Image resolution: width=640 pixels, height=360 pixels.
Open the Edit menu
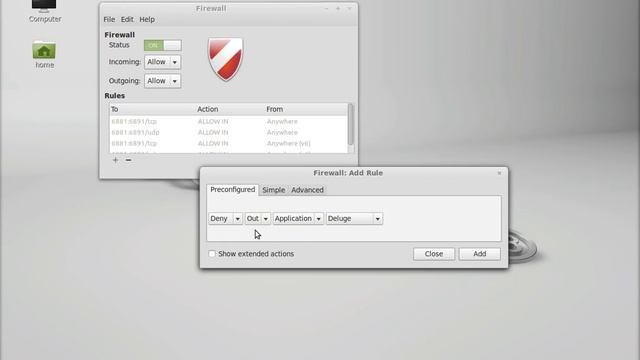[x=127, y=19]
